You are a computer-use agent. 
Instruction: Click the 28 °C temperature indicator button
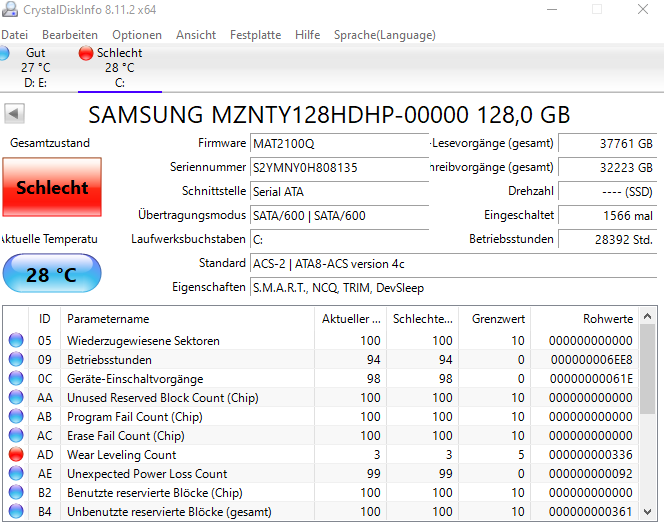click(52, 274)
